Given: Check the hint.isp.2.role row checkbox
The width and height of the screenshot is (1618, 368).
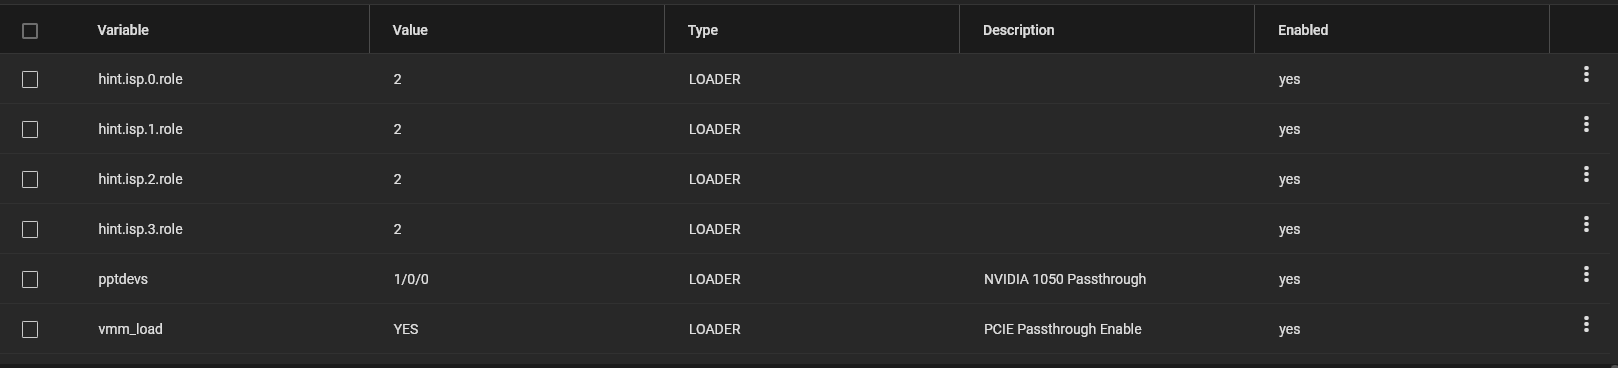Looking at the screenshot, I should coord(30,180).
